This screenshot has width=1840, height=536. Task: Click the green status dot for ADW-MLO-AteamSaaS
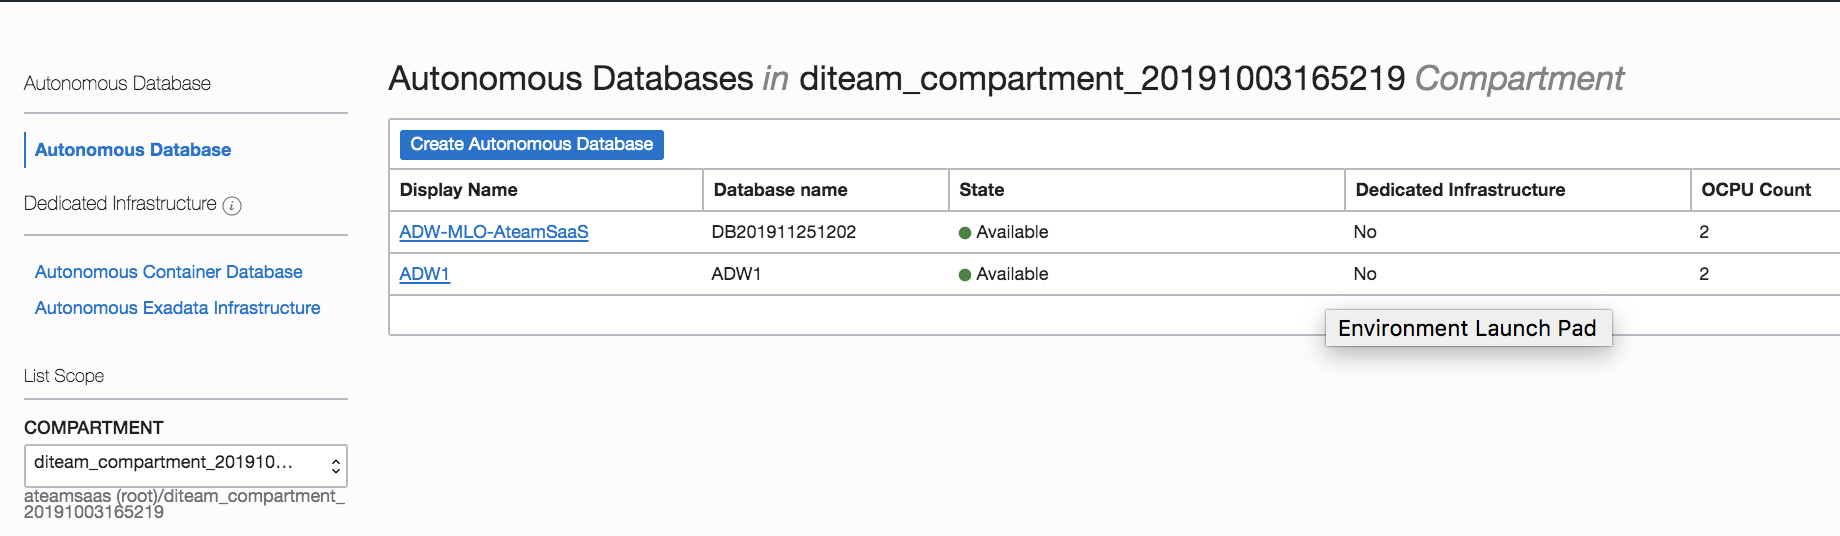pos(965,233)
